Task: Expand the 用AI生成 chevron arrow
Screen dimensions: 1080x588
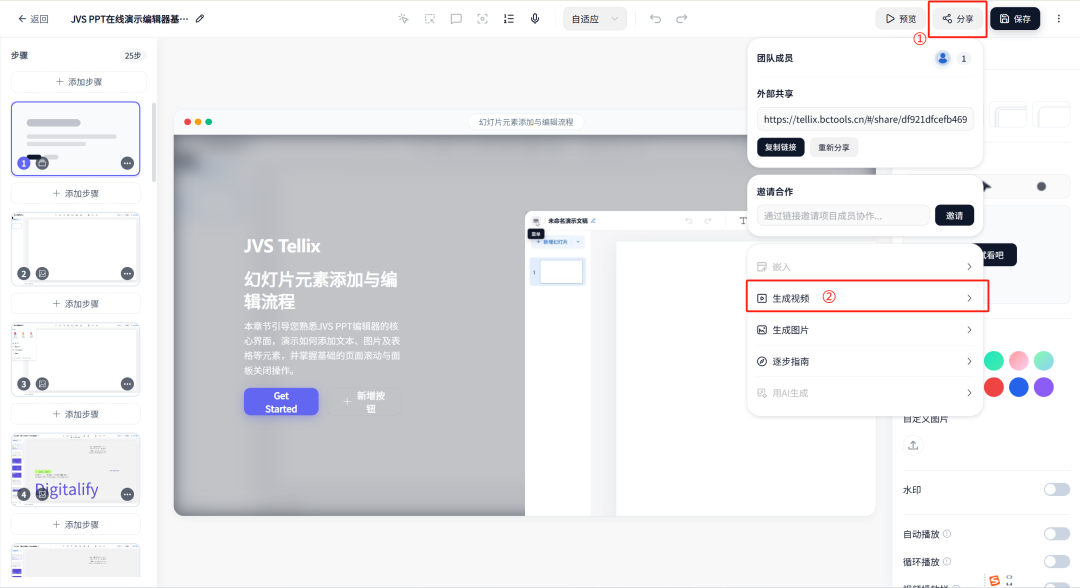Action: coord(969,393)
